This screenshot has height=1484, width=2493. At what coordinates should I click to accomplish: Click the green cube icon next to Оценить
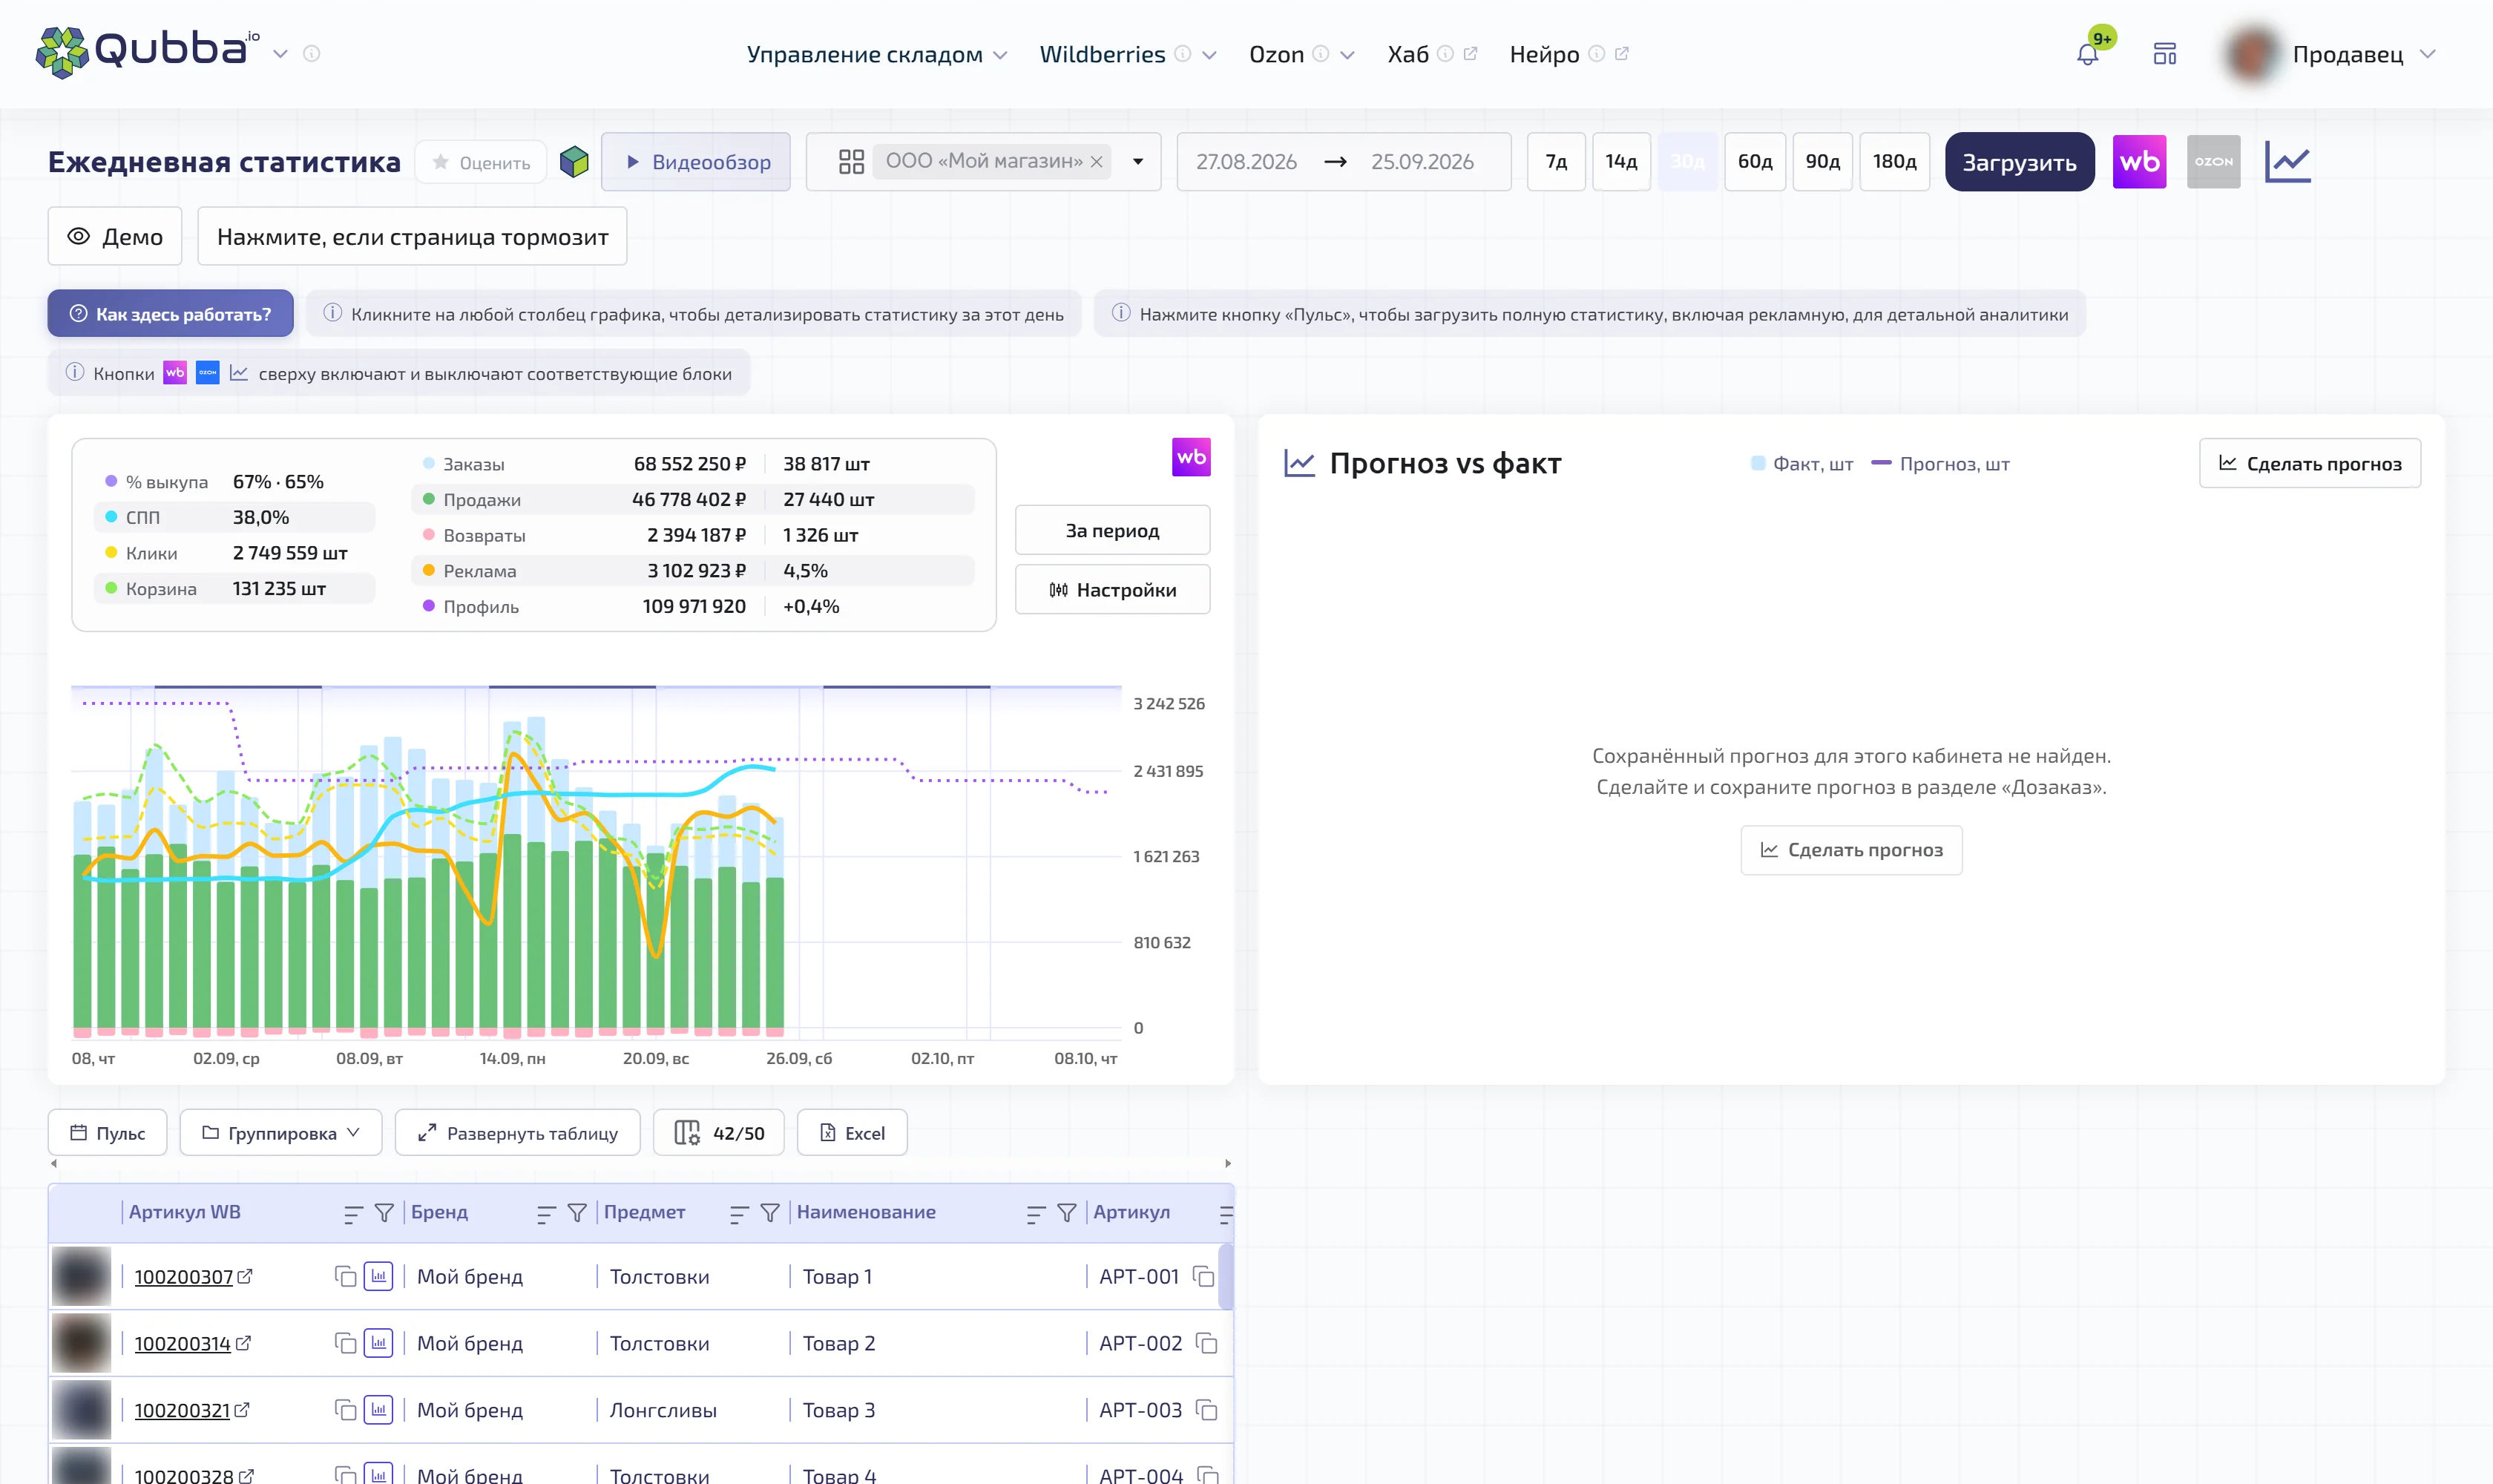pyautogui.click(x=574, y=162)
